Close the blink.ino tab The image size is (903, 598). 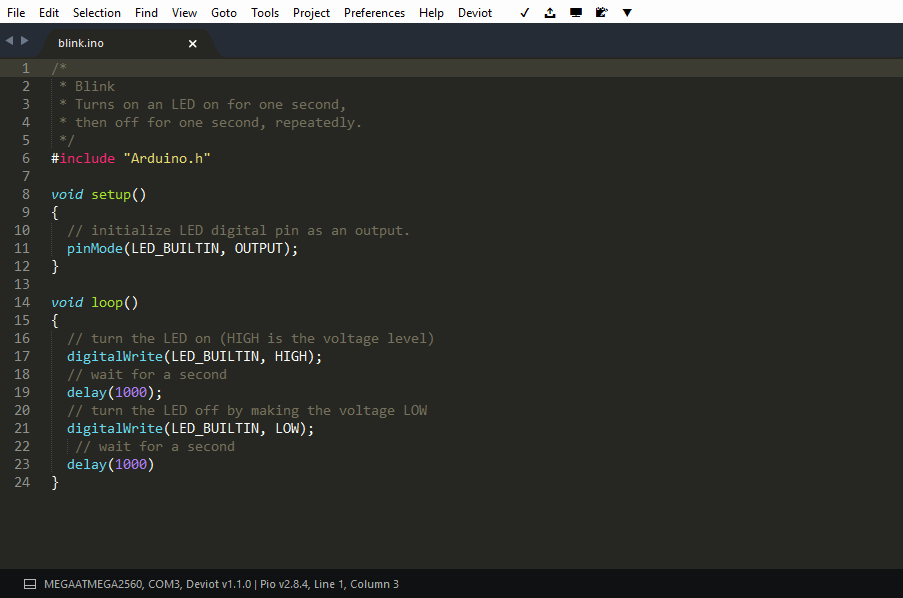pyautogui.click(x=193, y=44)
